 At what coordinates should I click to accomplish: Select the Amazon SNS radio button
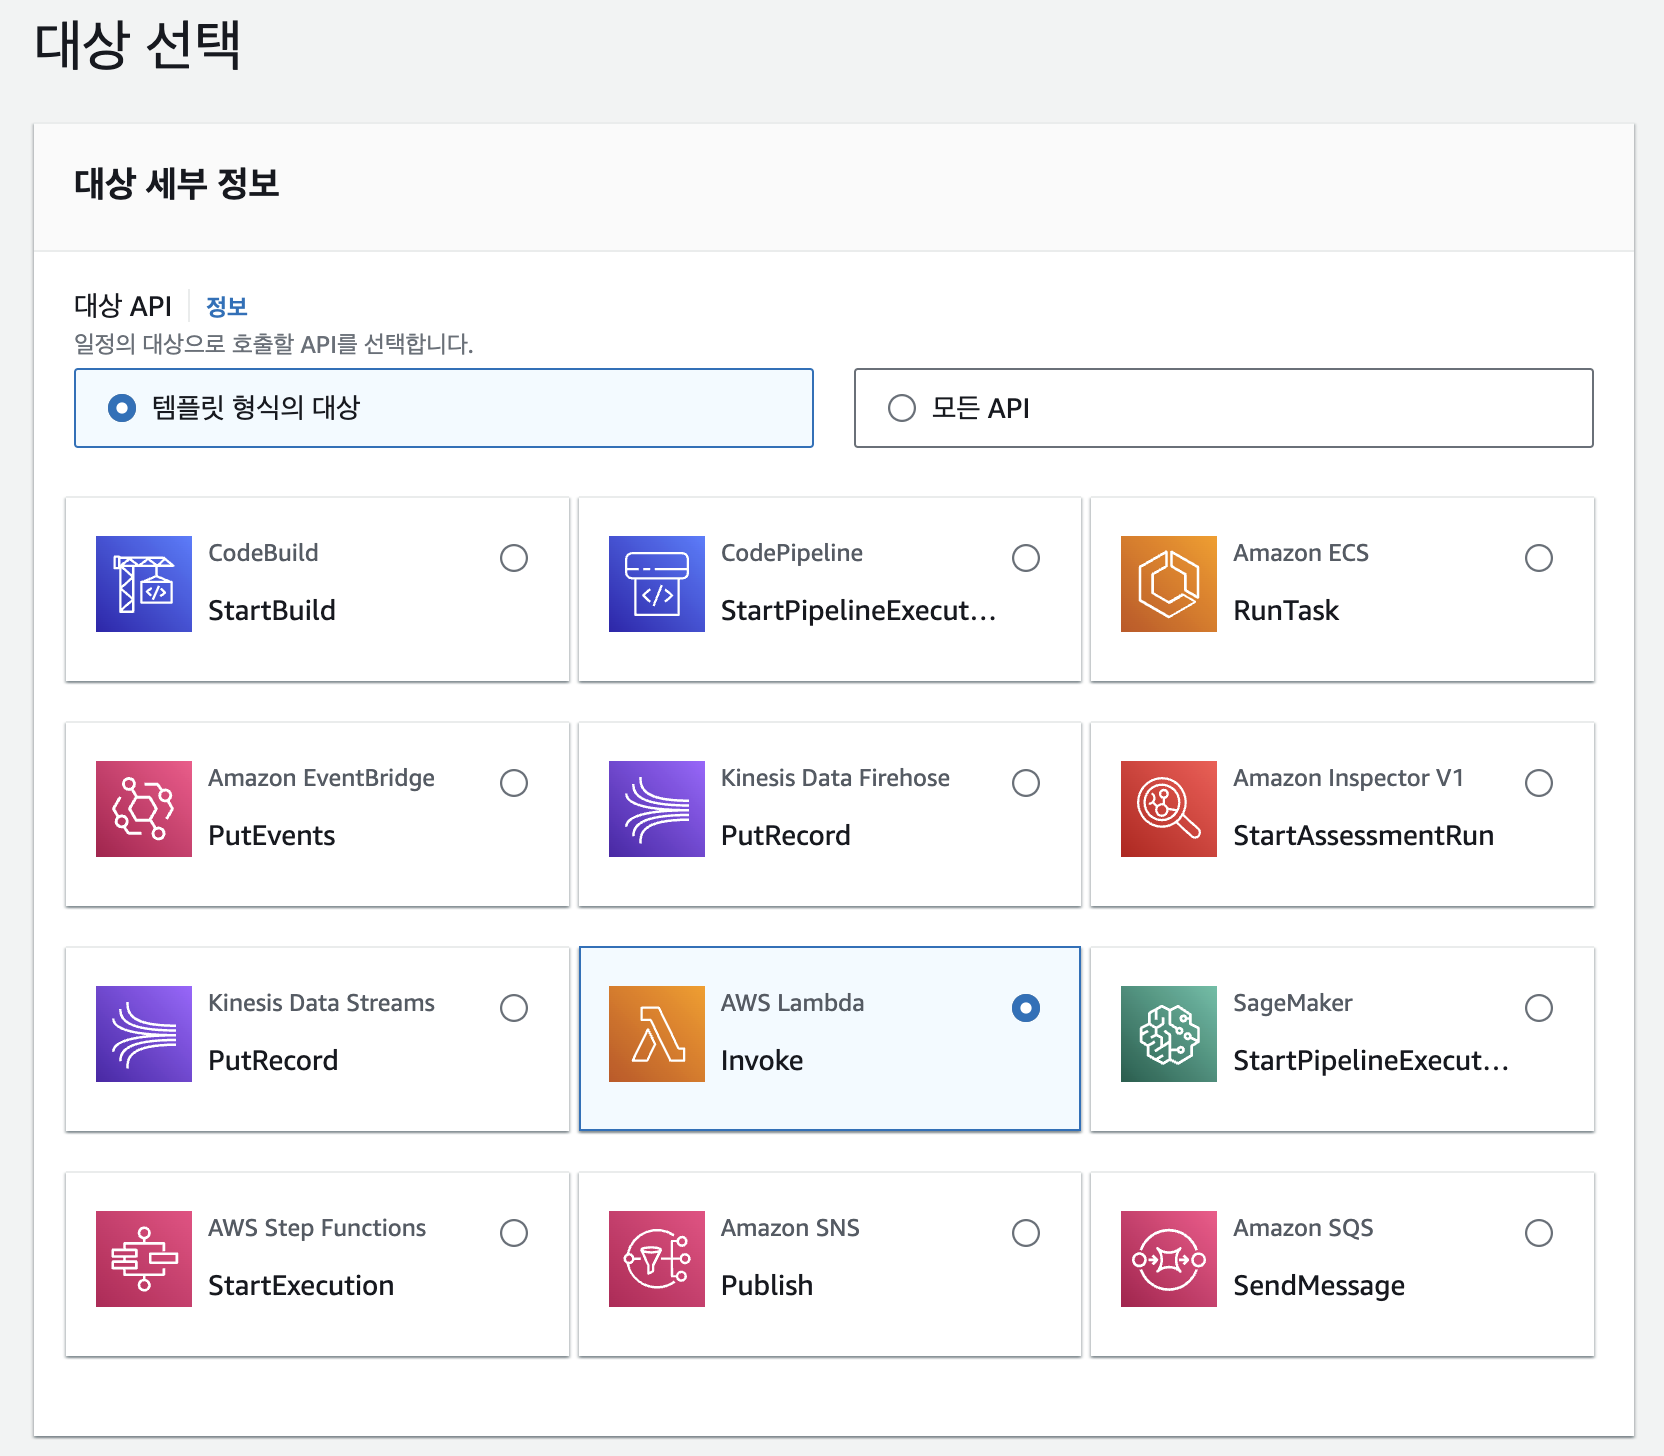[1026, 1233]
